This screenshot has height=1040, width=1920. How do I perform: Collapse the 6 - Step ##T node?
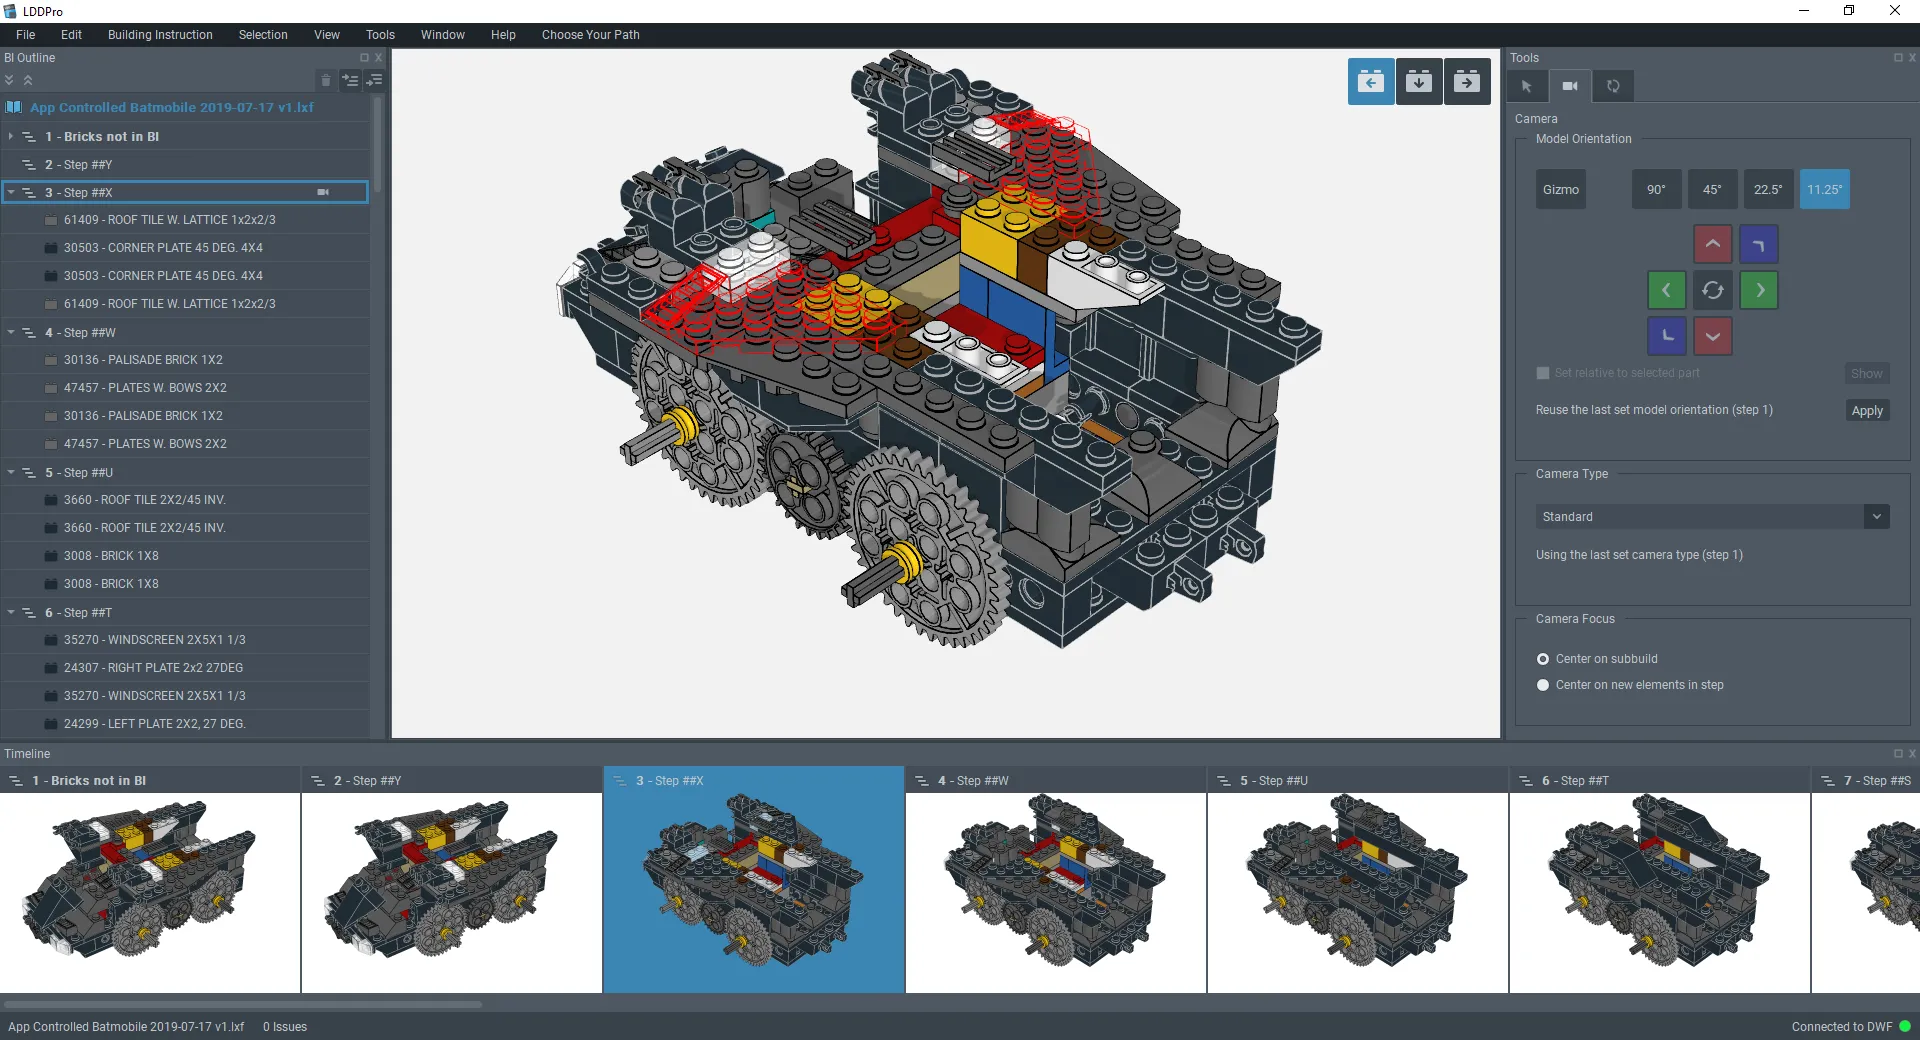[x=11, y=612]
